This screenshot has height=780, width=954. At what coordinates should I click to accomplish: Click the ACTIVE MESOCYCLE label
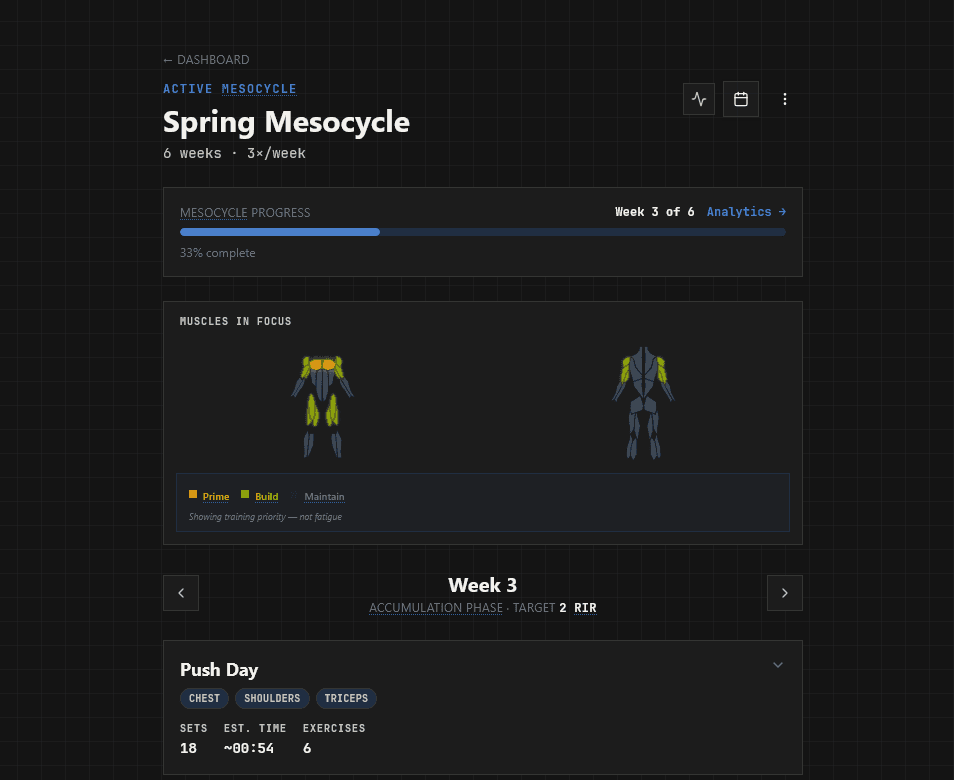tap(229, 89)
